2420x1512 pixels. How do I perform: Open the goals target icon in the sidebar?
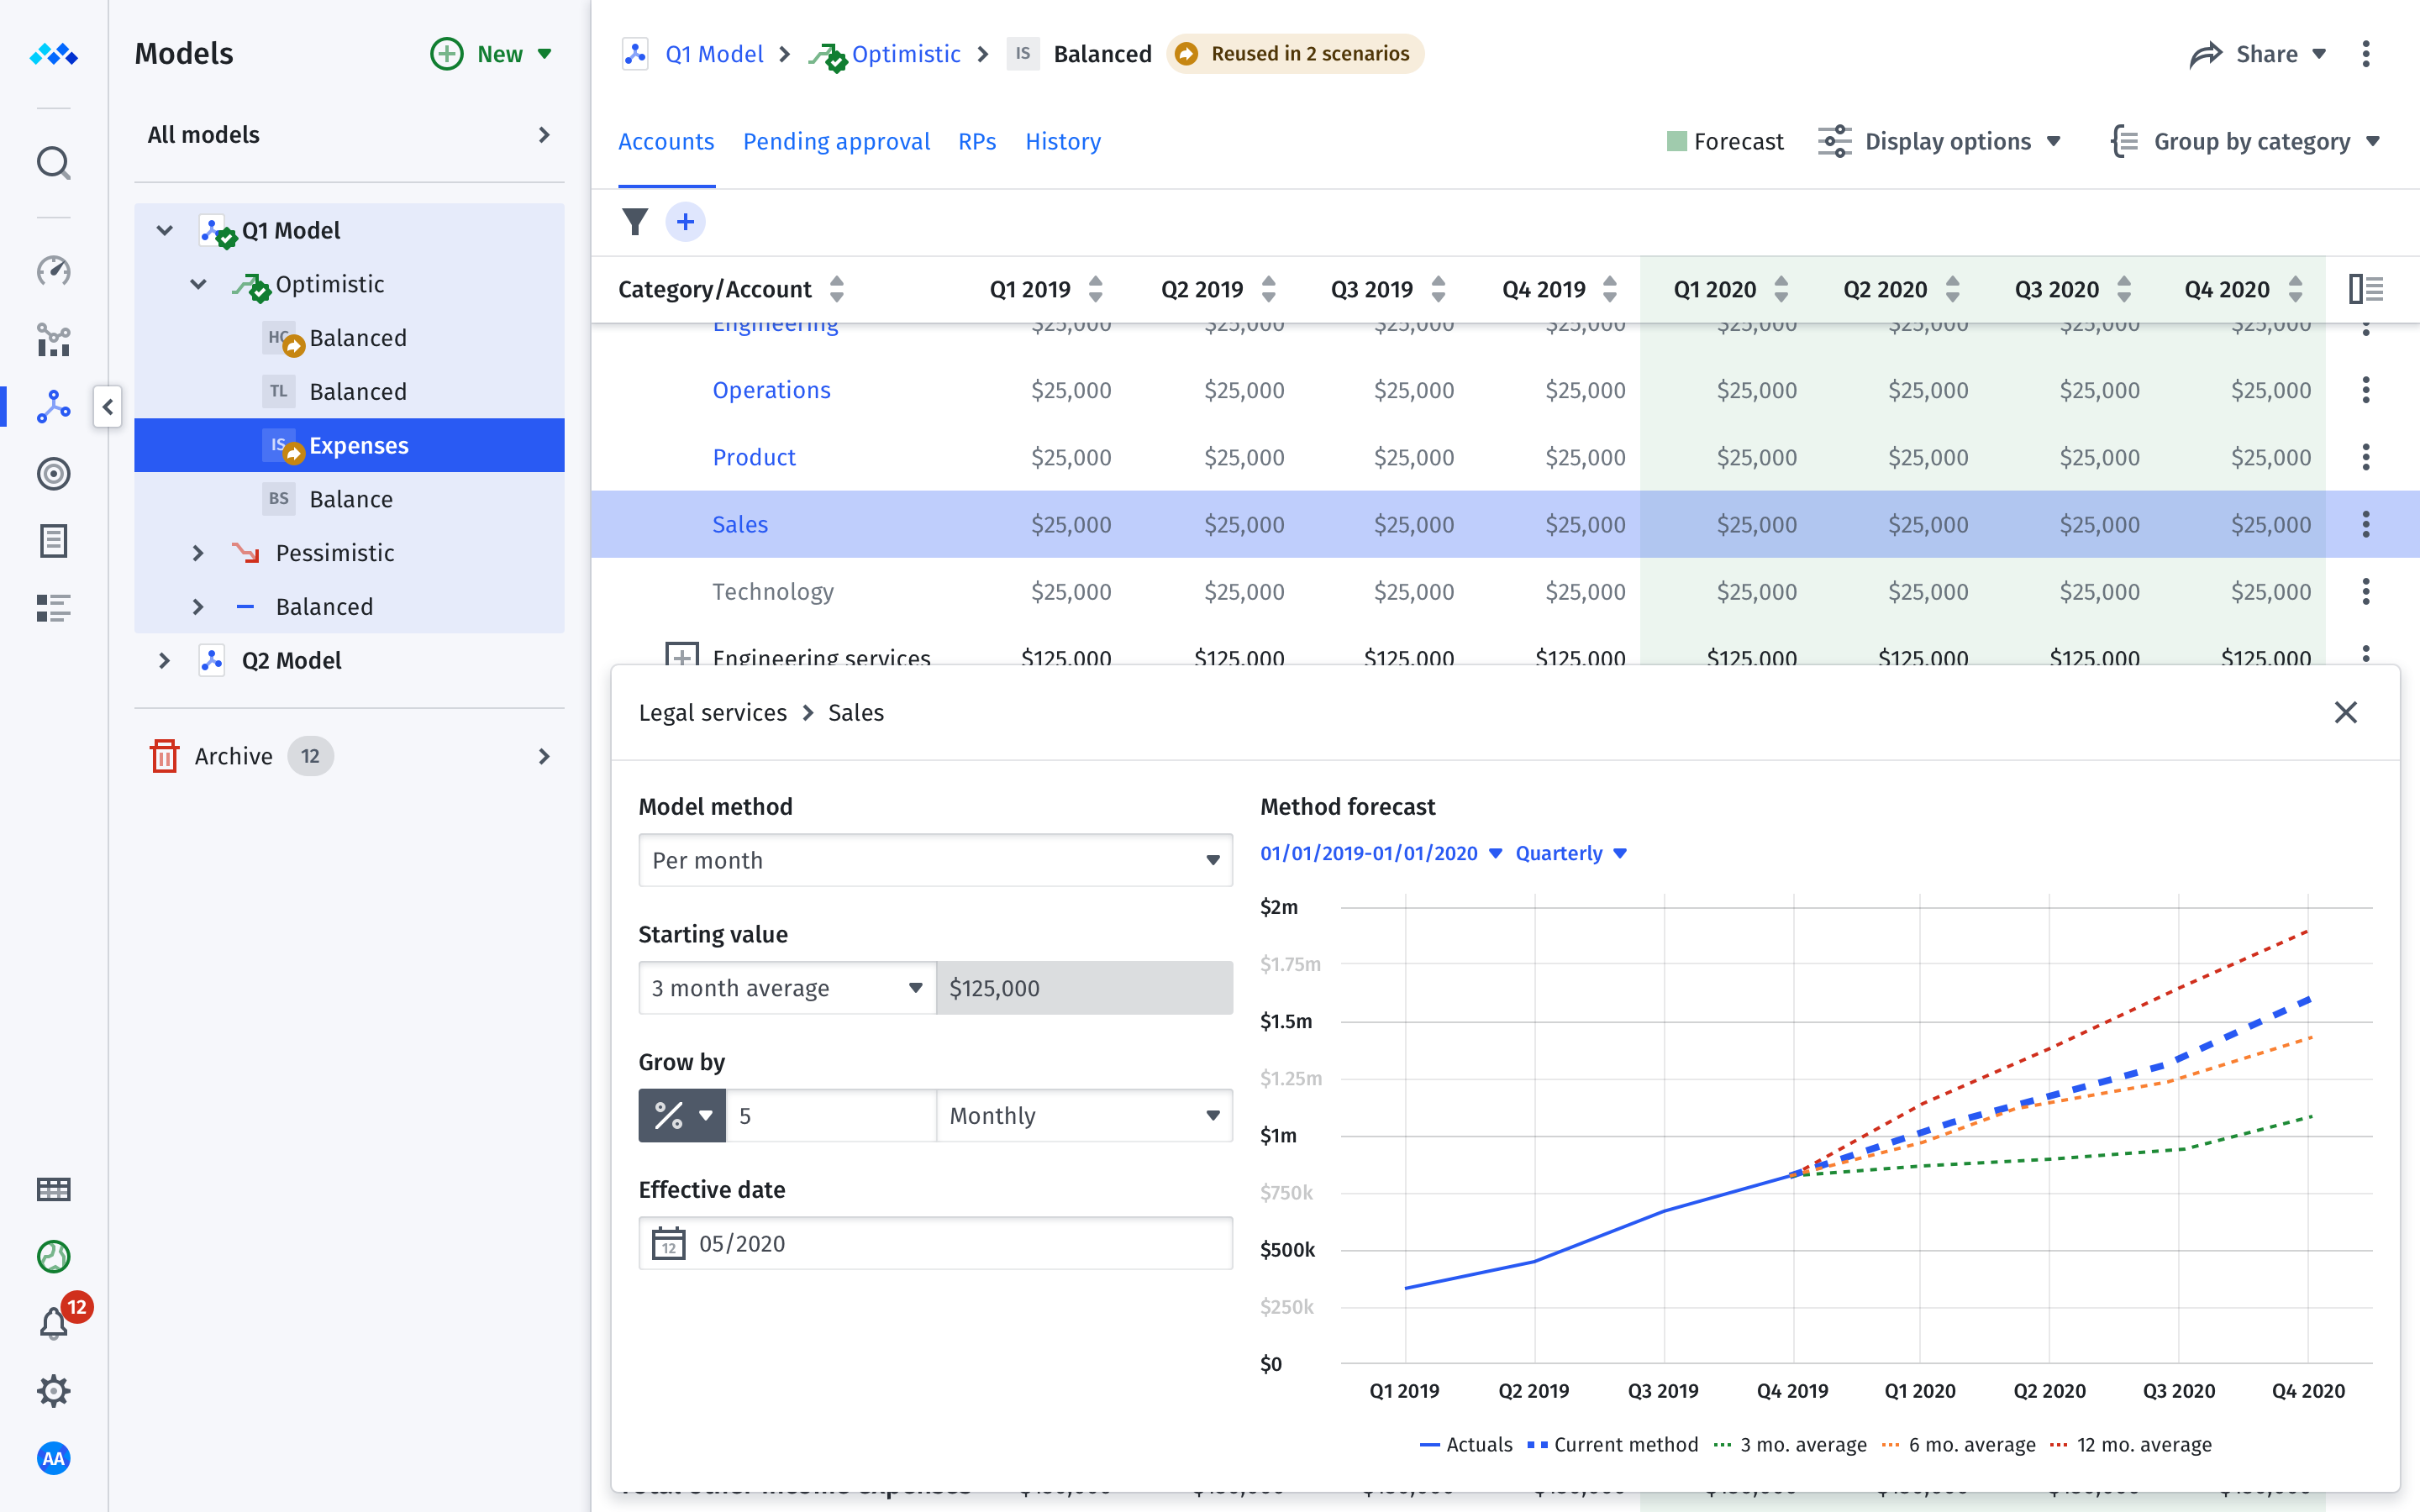pyautogui.click(x=53, y=474)
